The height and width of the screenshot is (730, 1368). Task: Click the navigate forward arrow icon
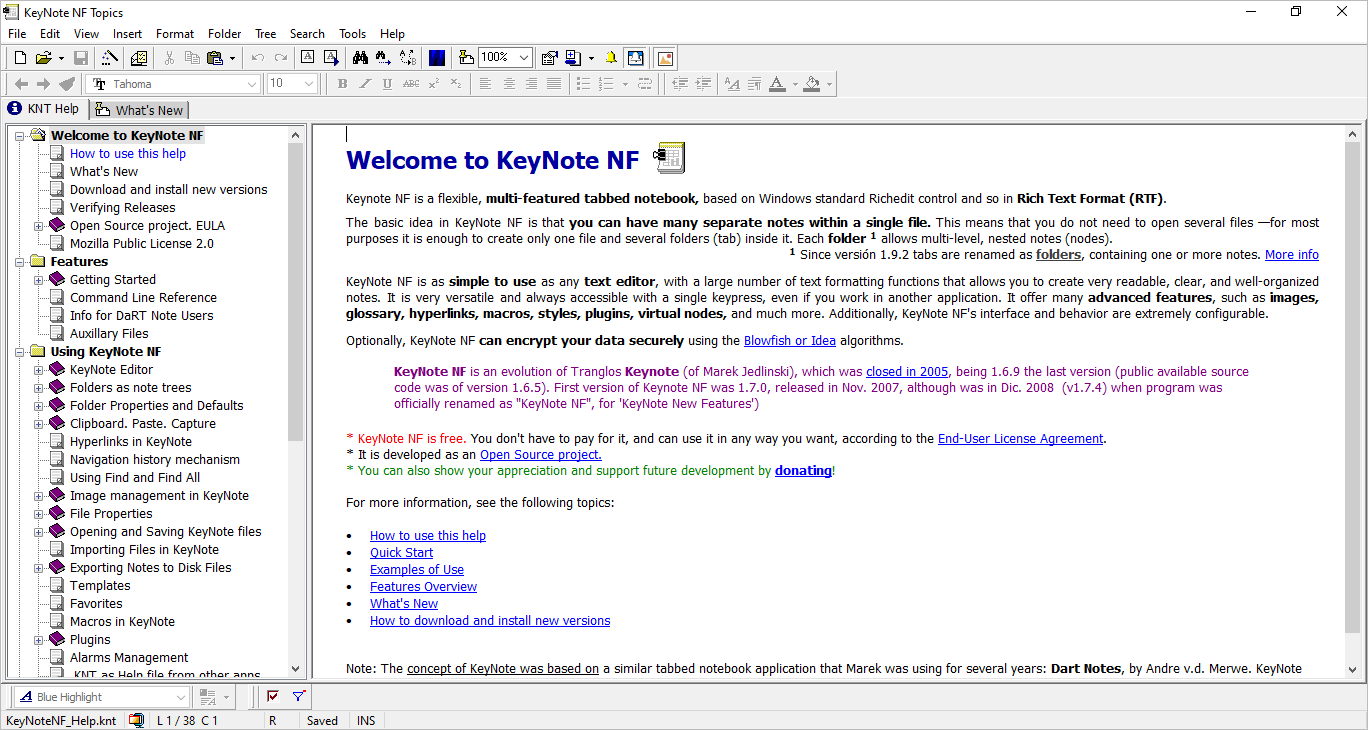[x=43, y=84]
